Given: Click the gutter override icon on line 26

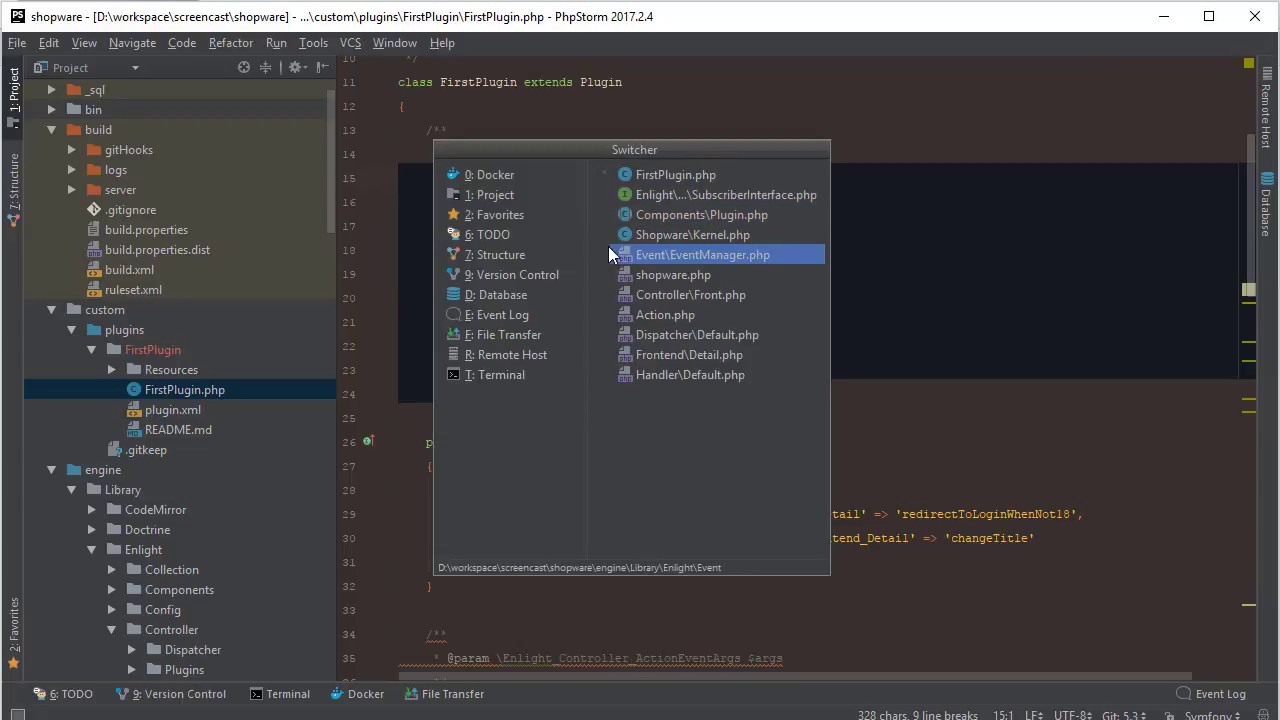Looking at the screenshot, I should (368, 441).
